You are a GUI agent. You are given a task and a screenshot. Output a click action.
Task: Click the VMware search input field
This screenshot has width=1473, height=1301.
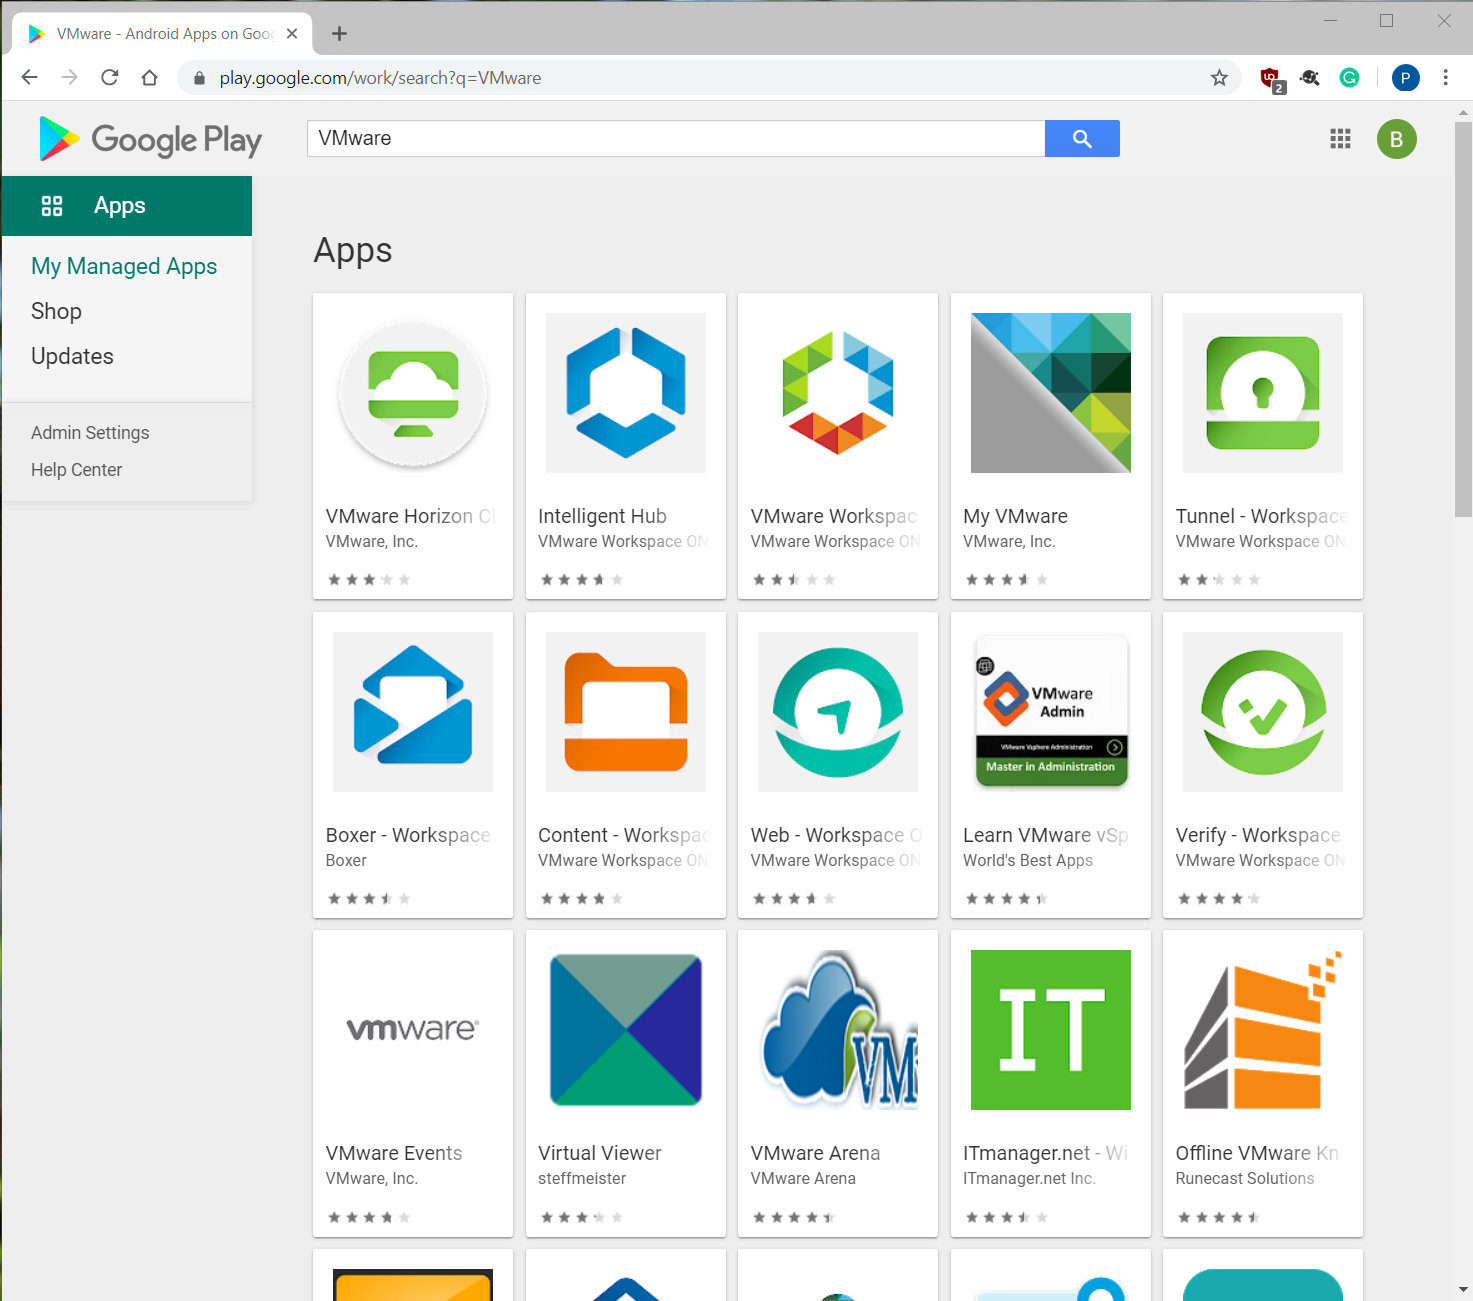click(676, 139)
